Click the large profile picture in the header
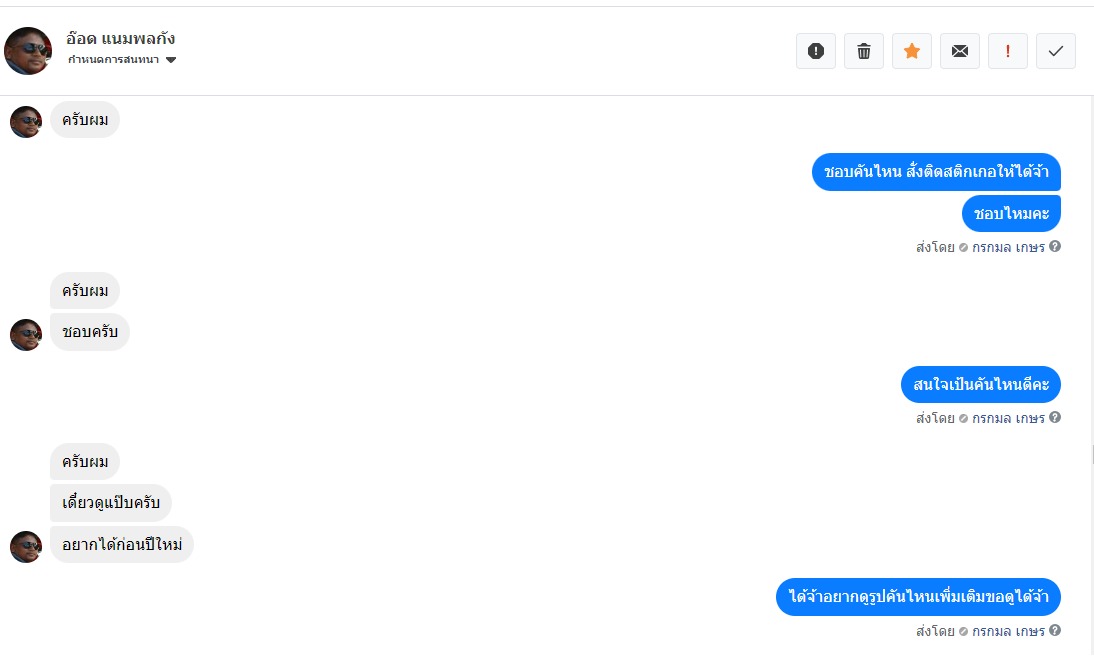This screenshot has height=657, width=1094. click(28, 51)
